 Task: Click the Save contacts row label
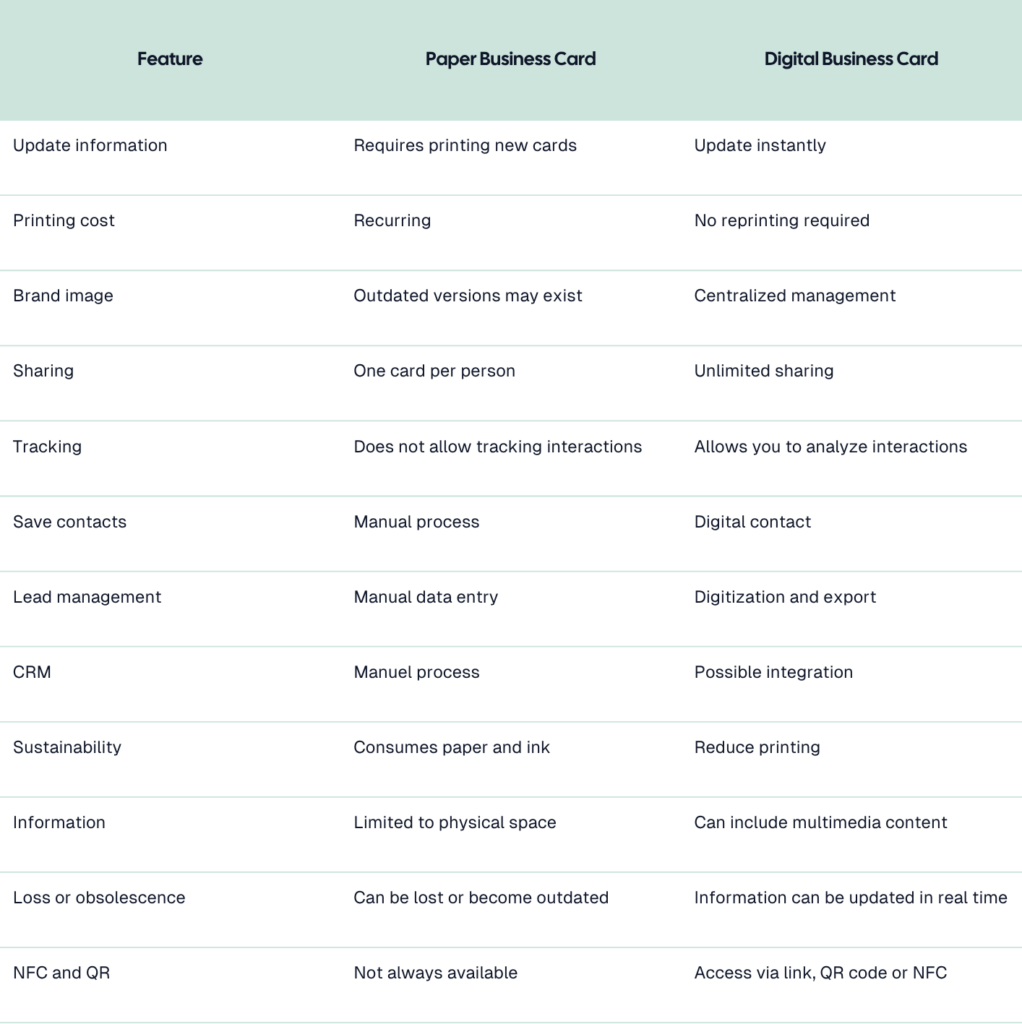tap(70, 522)
